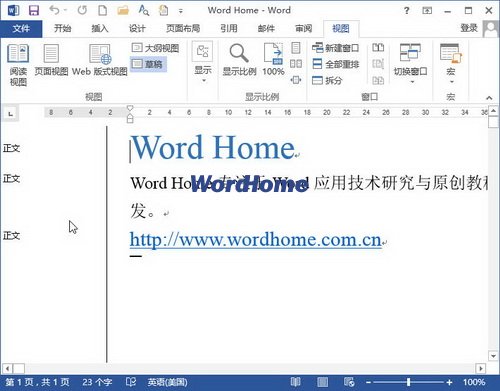This screenshot has height=391, width=500.
Task: Toggle synchronous scrolling icon
Action: pyautogui.click(x=378, y=64)
